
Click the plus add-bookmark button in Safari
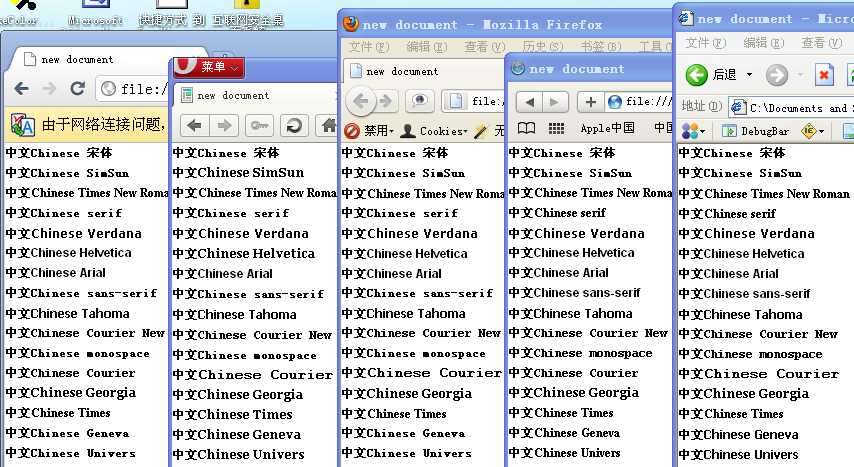tap(590, 101)
